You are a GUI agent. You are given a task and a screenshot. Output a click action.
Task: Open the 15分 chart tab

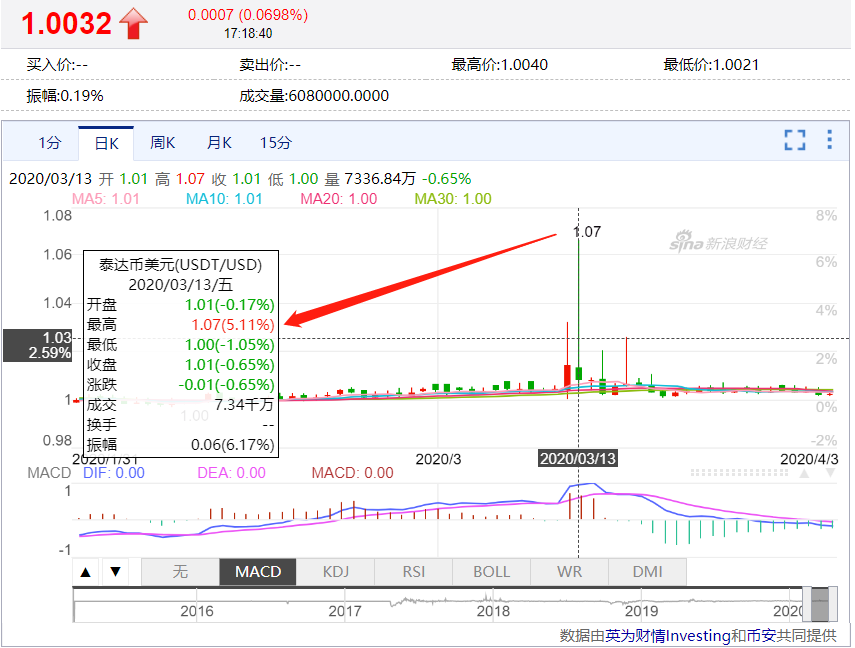point(276,143)
